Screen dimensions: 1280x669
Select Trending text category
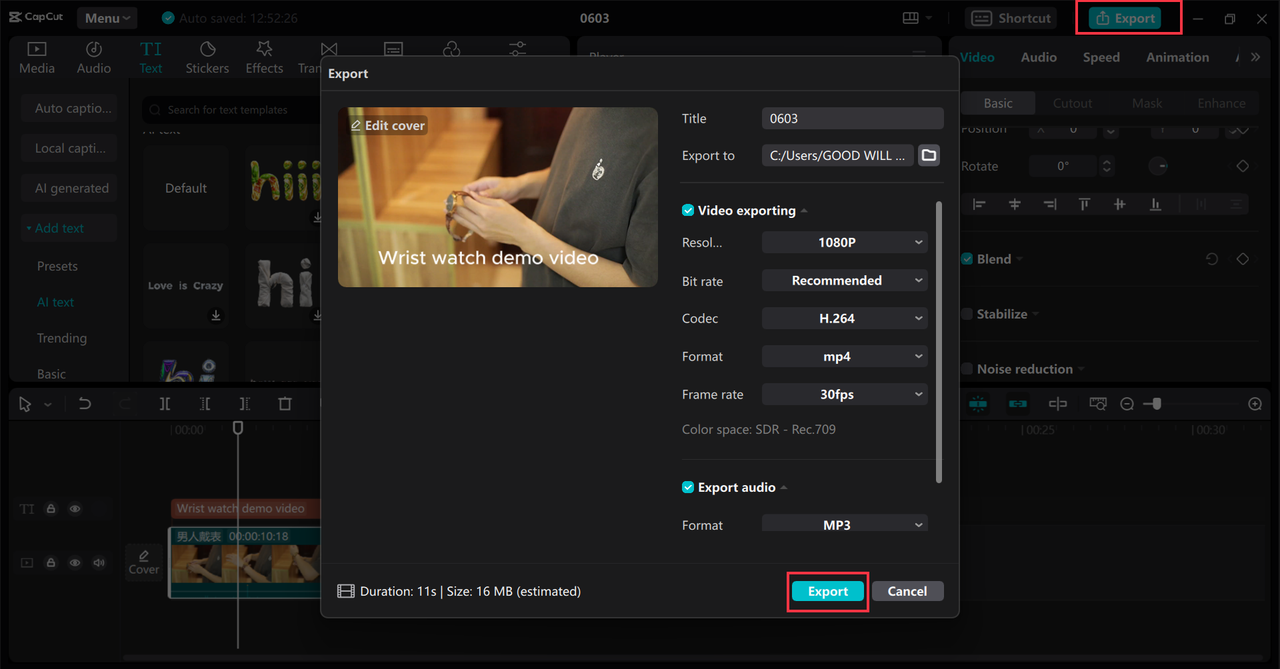tap(62, 338)
